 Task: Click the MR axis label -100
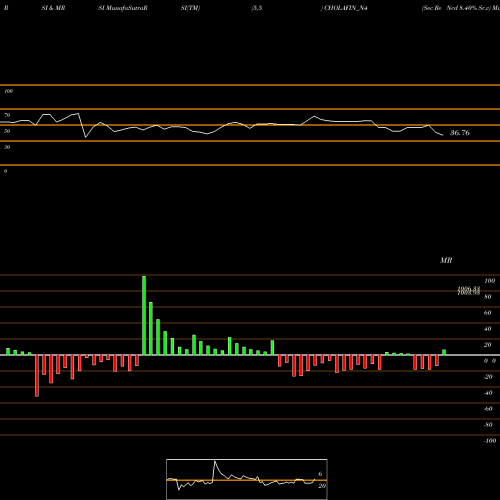click(490, 441)
